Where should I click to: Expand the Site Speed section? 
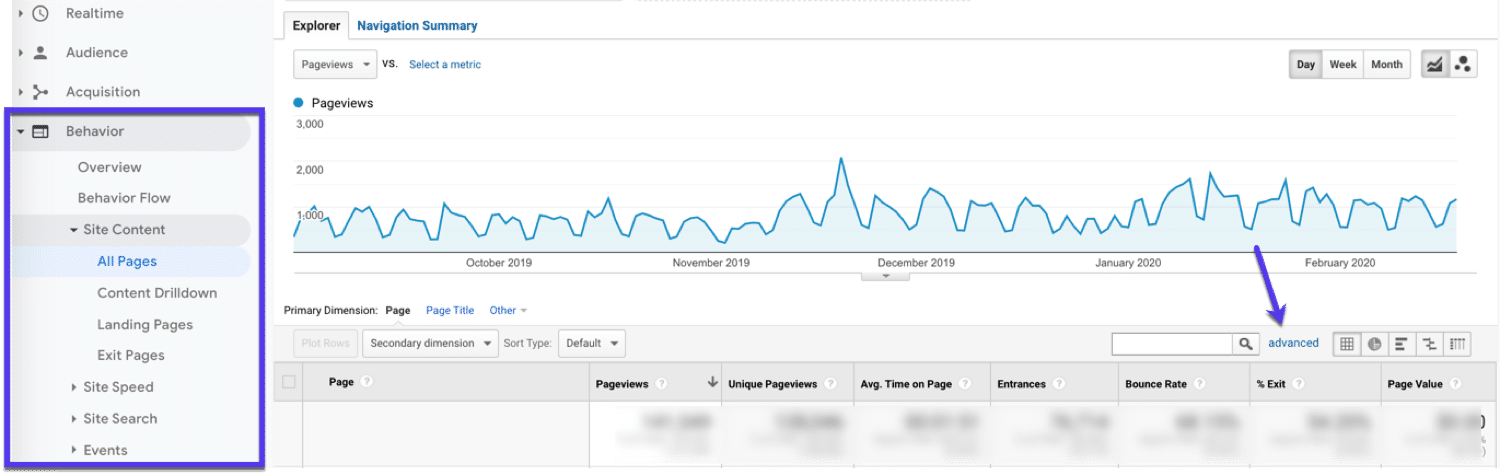pyautogui.click(x=118, y=387)
